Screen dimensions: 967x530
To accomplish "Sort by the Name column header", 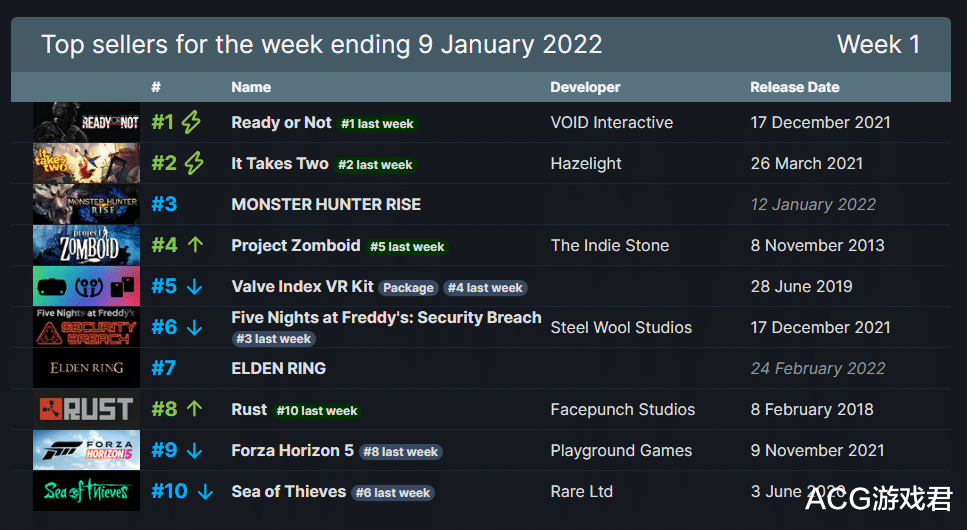I will 251,87.
